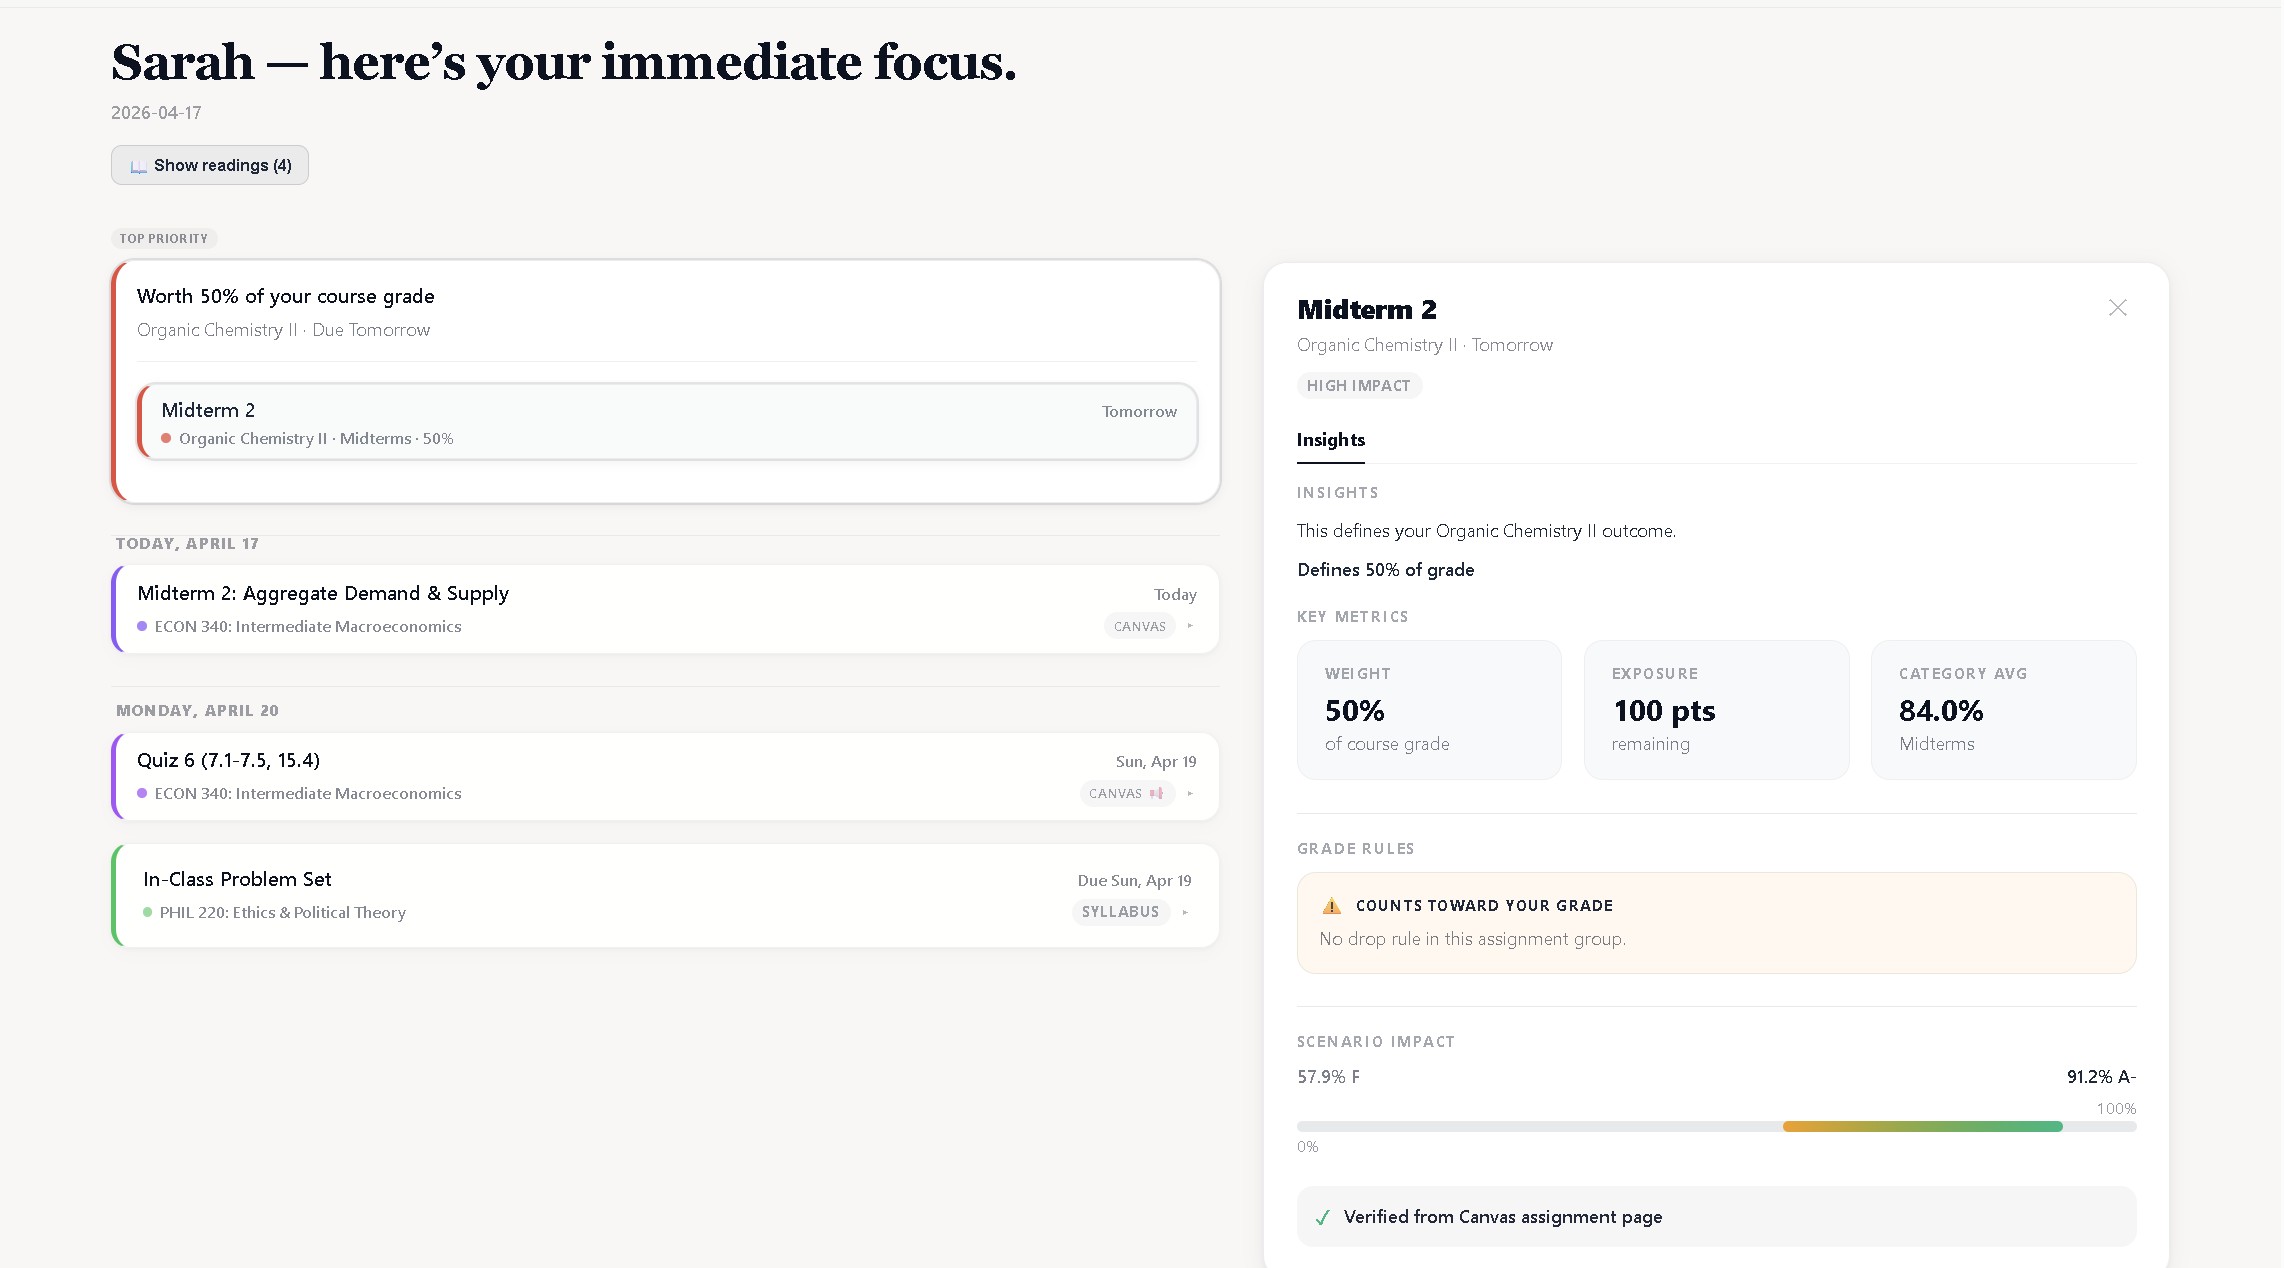
Task: Click green dot beside PHIL 220
Action: point(148,912)
